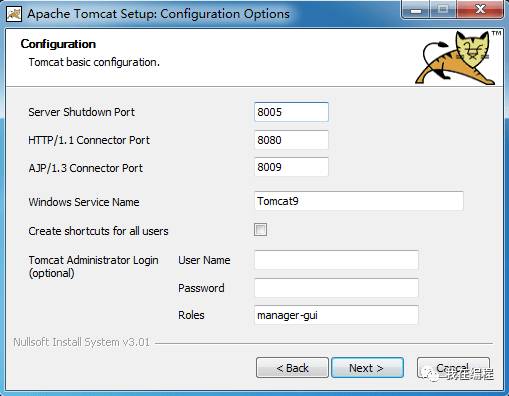Click the Tomcat setup title bar icon
Image resolution: width=509 pixels, height=396 pixels.
click(x=14, y=14)
